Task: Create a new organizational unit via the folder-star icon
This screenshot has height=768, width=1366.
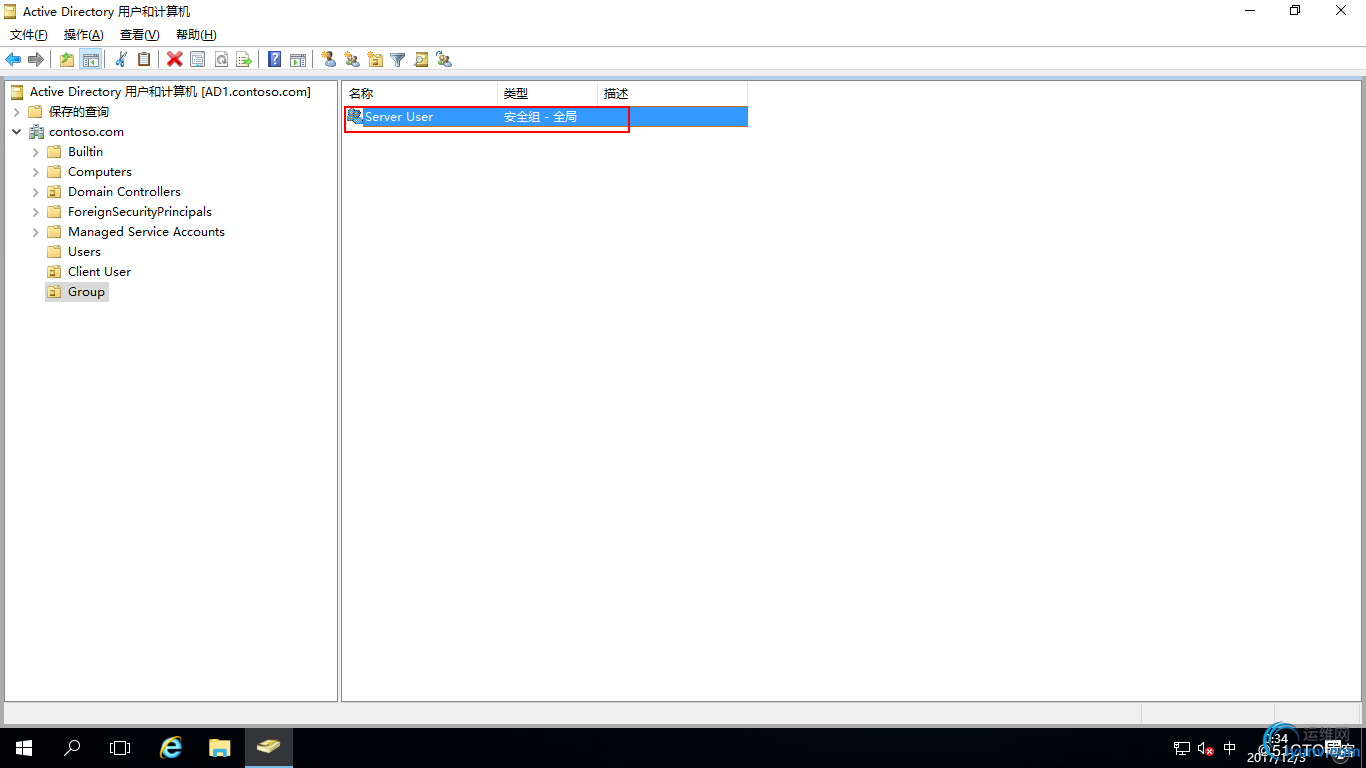Action: tap(375, 60)
